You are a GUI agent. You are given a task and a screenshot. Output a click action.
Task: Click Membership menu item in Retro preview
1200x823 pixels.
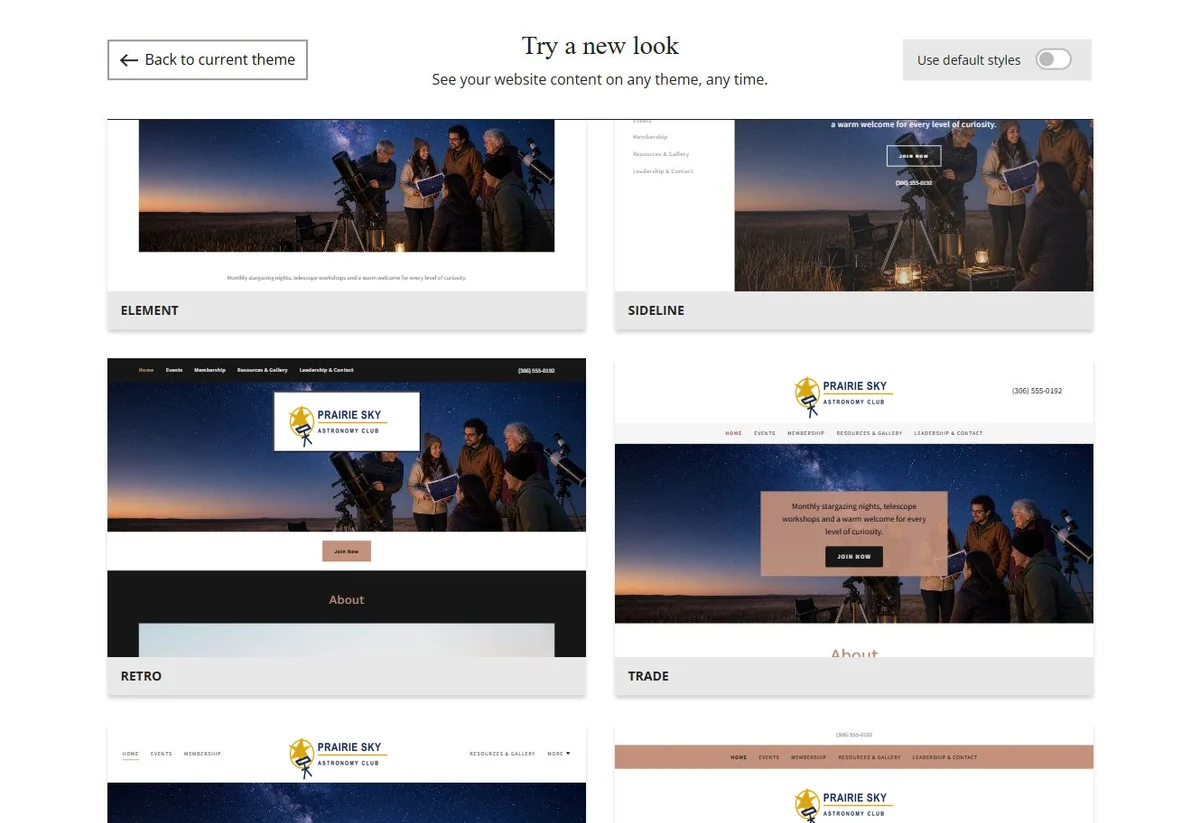tap(210, 370)
